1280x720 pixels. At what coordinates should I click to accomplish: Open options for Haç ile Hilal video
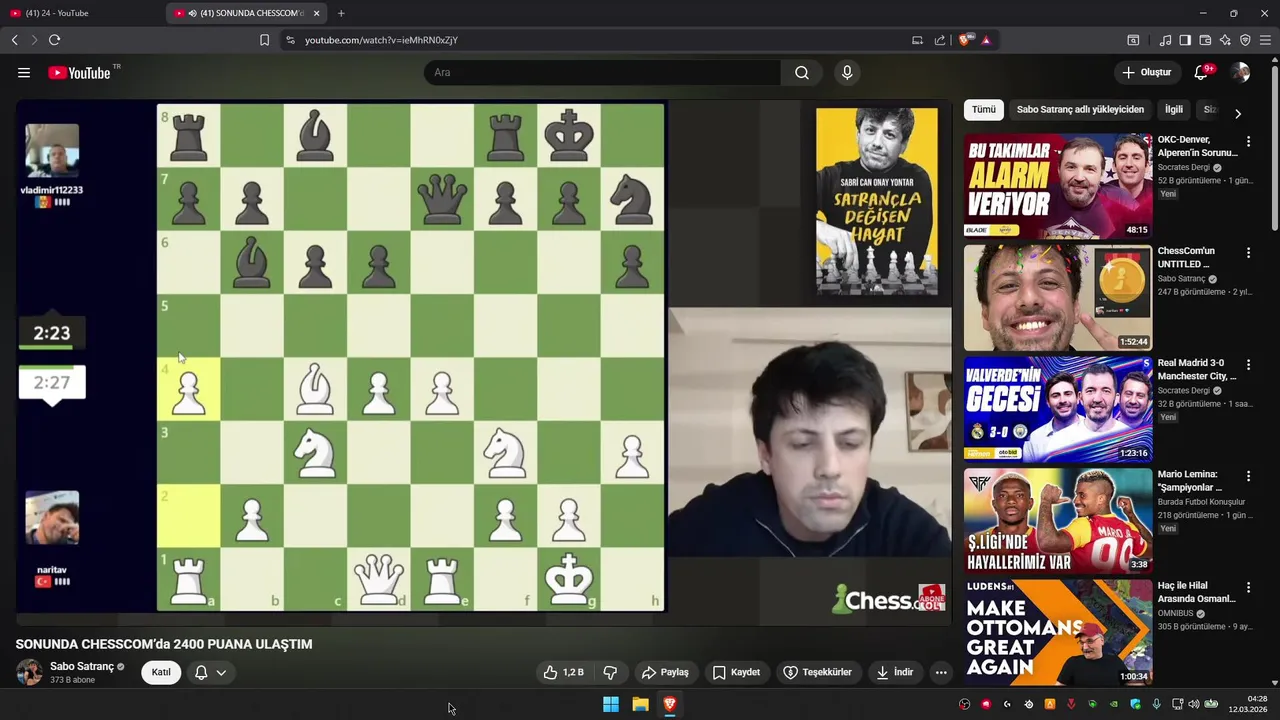(1248, 588)
